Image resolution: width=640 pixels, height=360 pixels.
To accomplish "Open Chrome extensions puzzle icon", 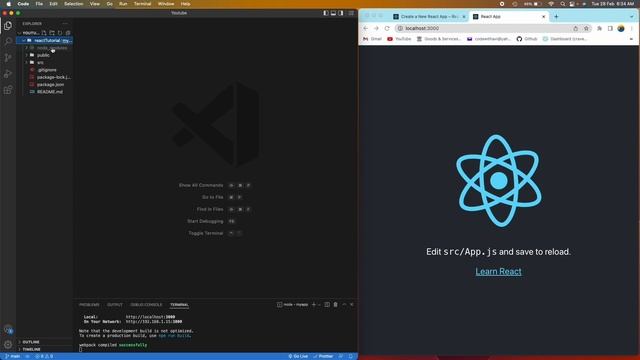I will pos(599,28).
